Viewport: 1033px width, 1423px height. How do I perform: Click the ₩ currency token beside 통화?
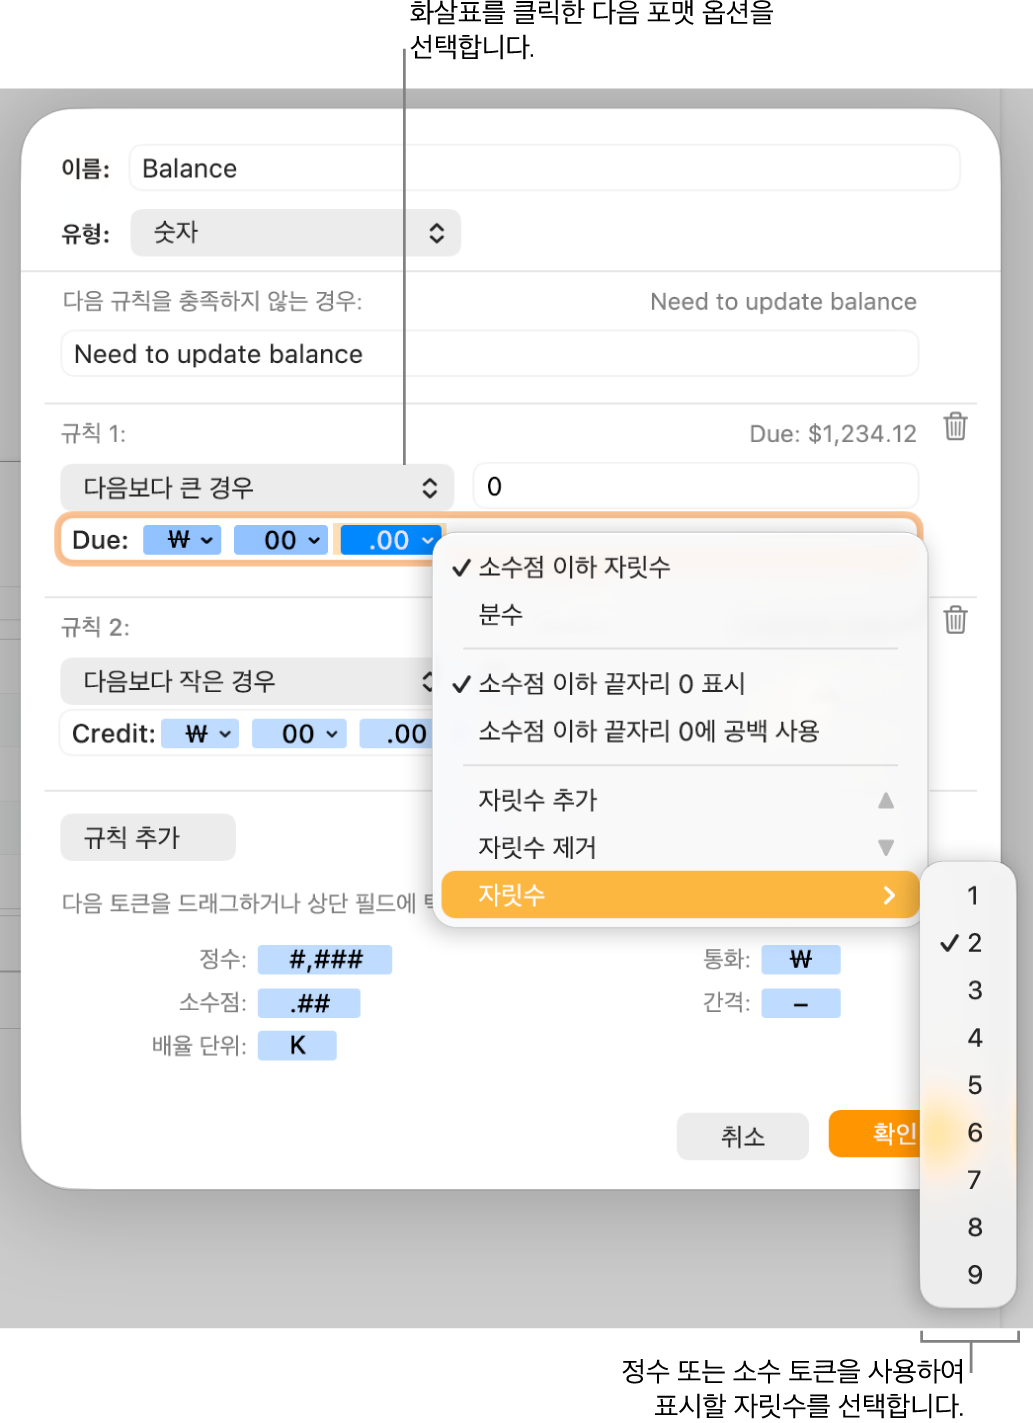coord(801,960)
